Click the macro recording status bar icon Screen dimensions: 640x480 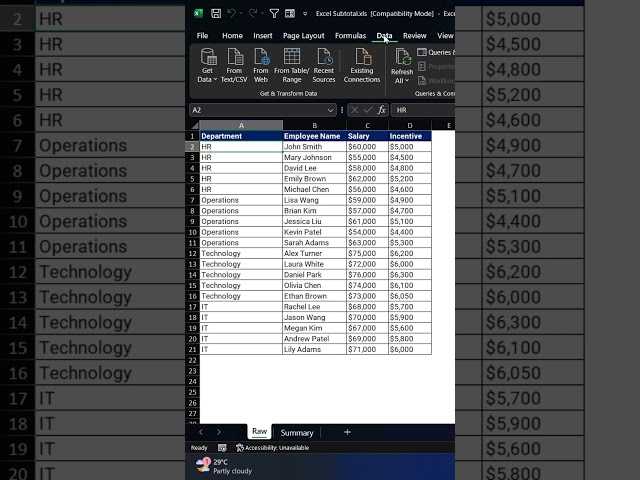(x=222, y=448)
